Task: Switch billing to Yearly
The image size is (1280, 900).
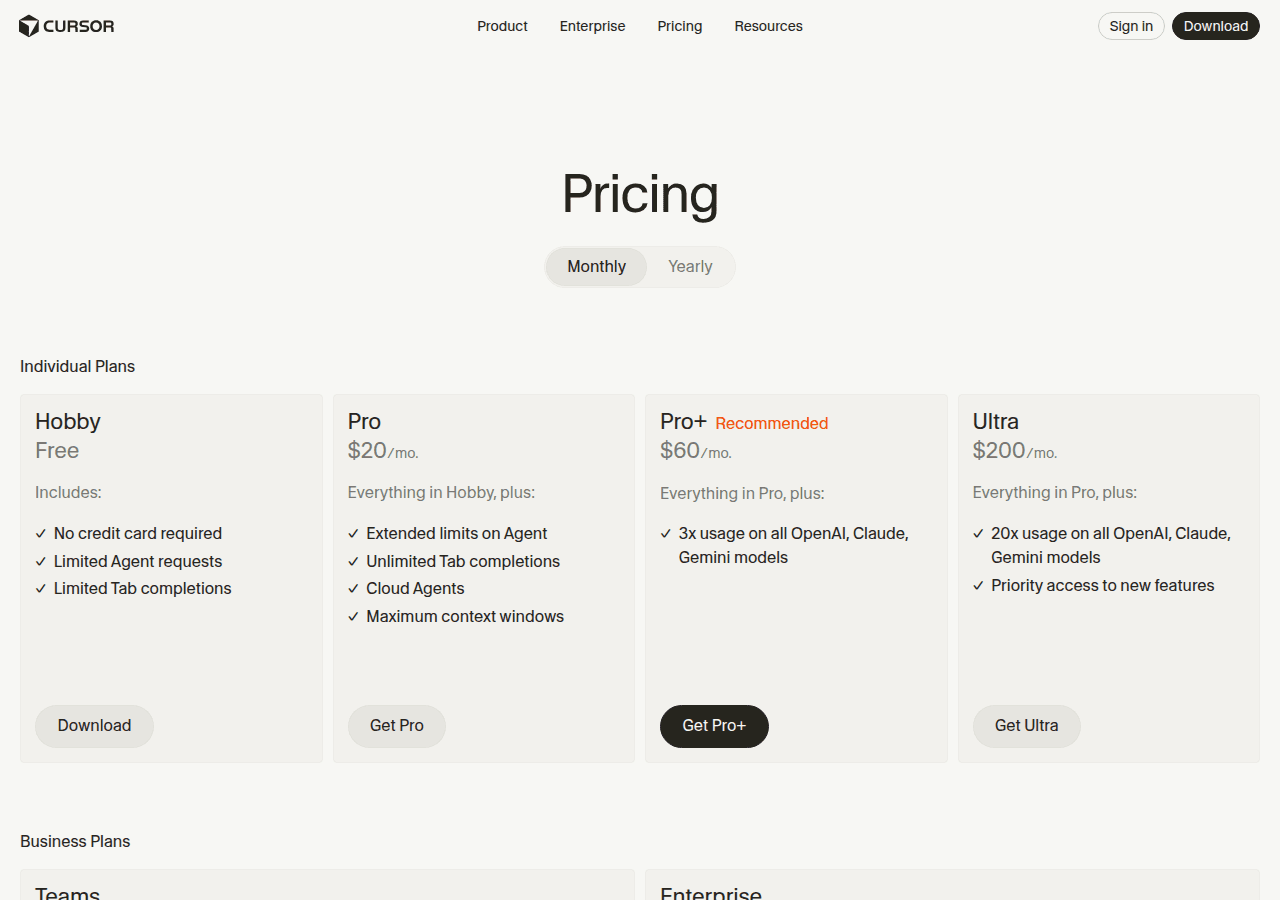Action: coord(690,266)
